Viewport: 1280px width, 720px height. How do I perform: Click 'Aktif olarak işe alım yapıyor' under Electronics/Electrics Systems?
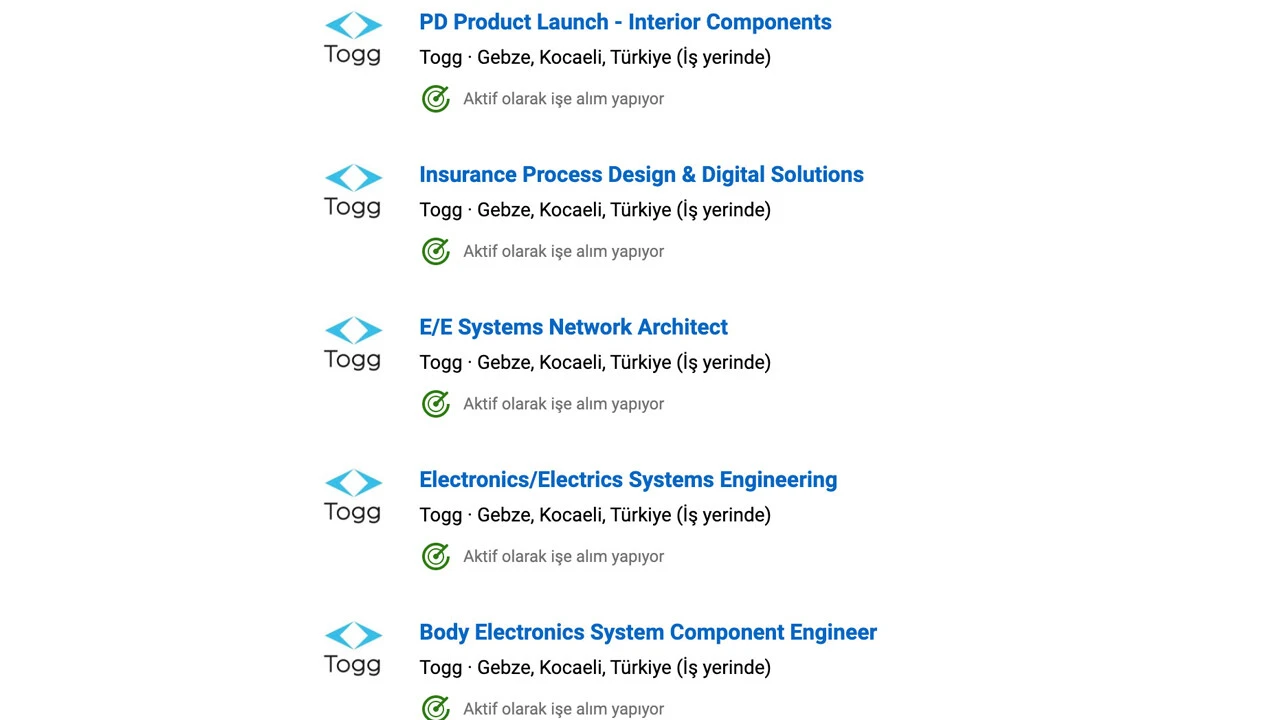pos(563,557)
